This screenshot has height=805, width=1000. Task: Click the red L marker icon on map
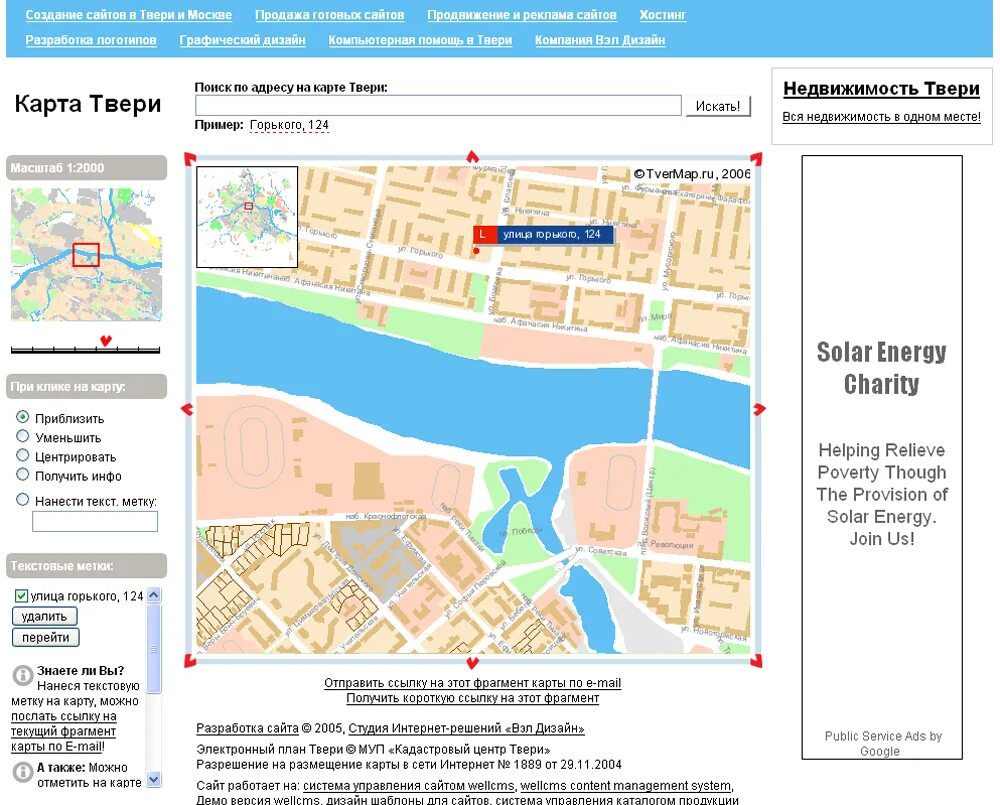pos(484,235)
